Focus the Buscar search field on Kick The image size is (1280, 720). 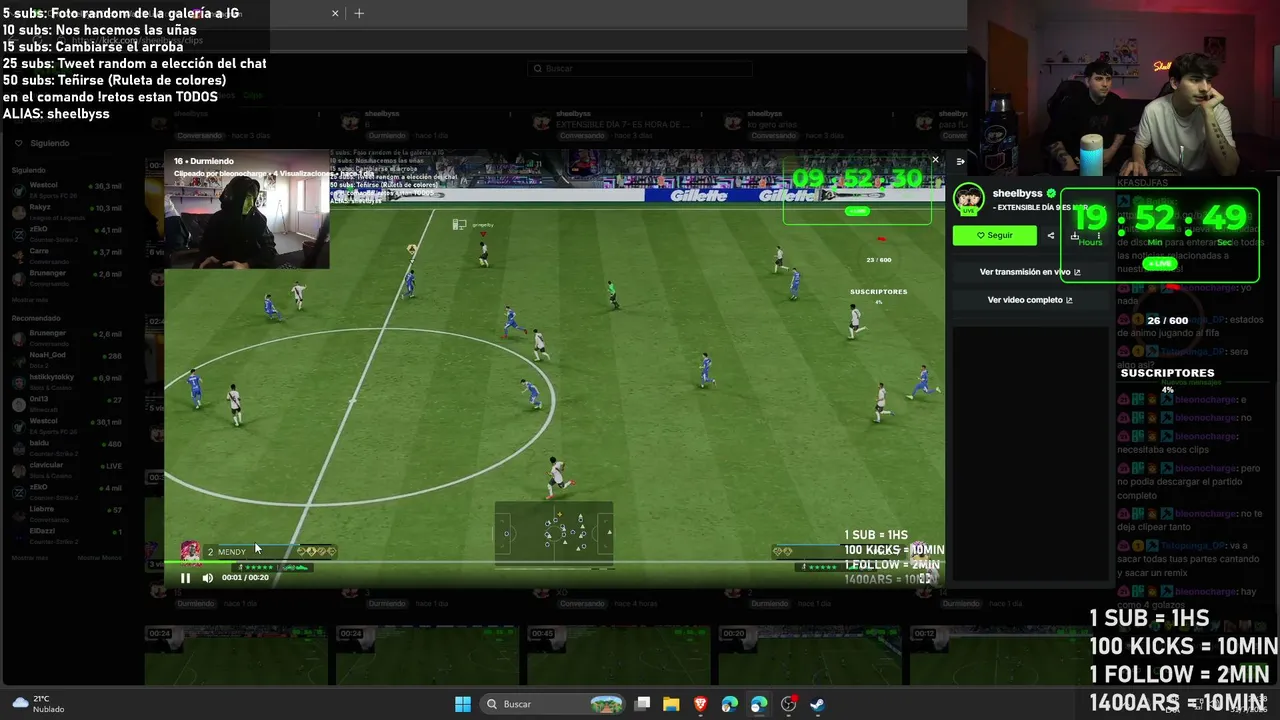click(640, 68)
